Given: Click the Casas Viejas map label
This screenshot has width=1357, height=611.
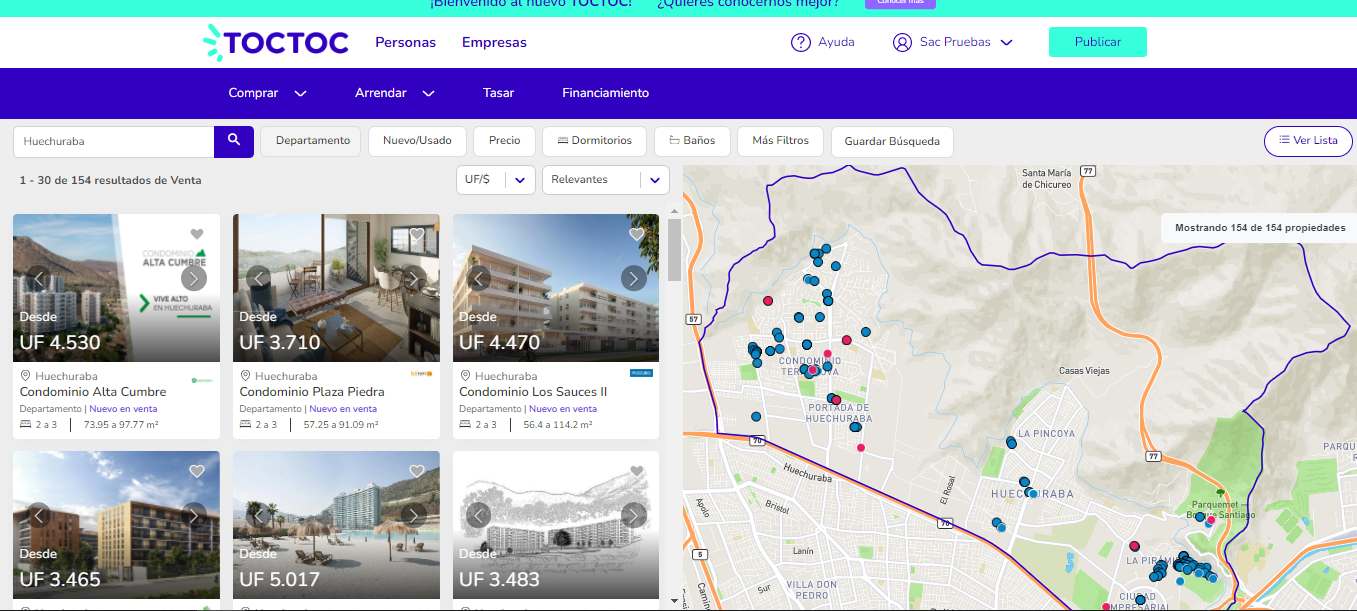Looking at the screenshot, I should (1085, 371).
